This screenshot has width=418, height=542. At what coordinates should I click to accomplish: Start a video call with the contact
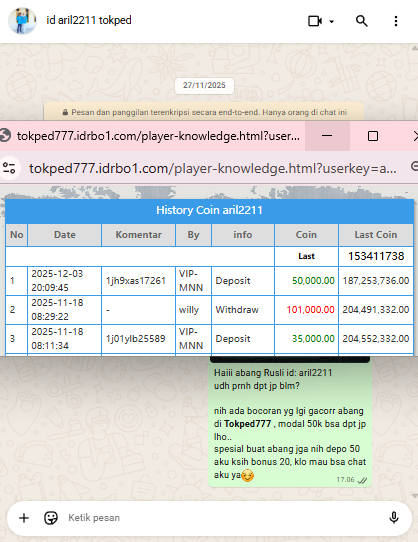(x=315, y=21)
